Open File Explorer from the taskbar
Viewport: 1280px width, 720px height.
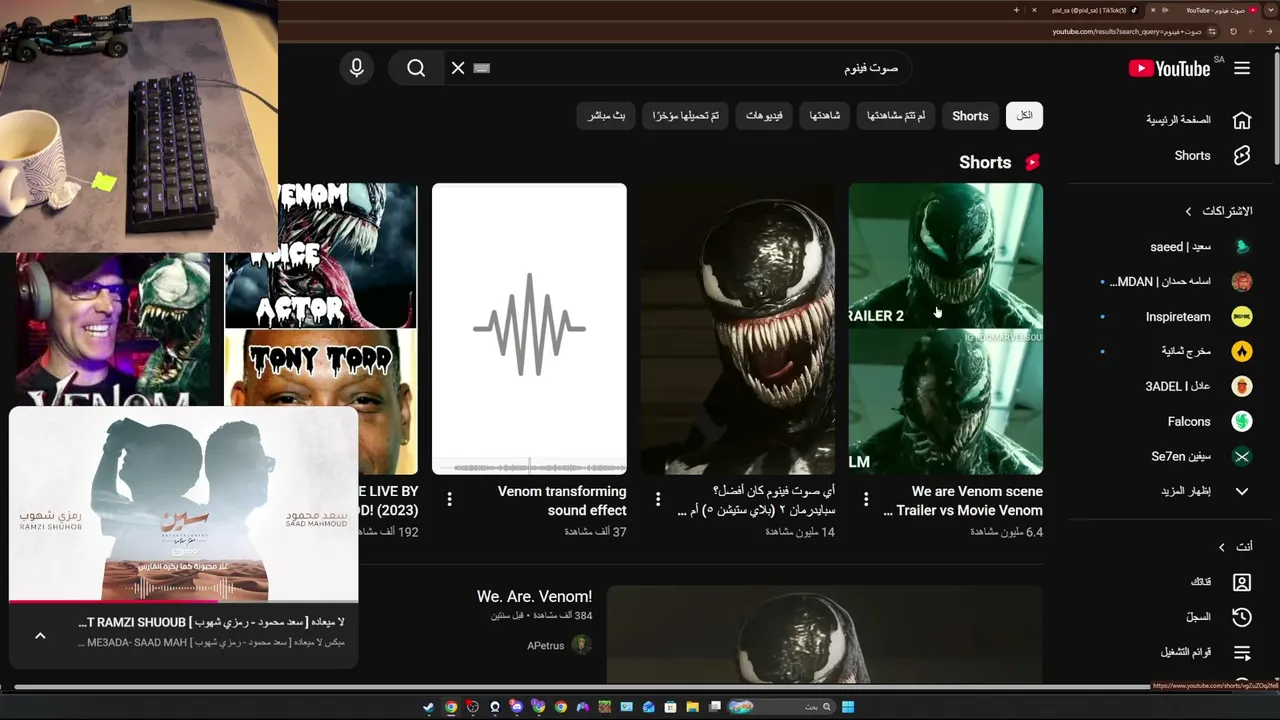pyautogui.click(x=693, y=707)
